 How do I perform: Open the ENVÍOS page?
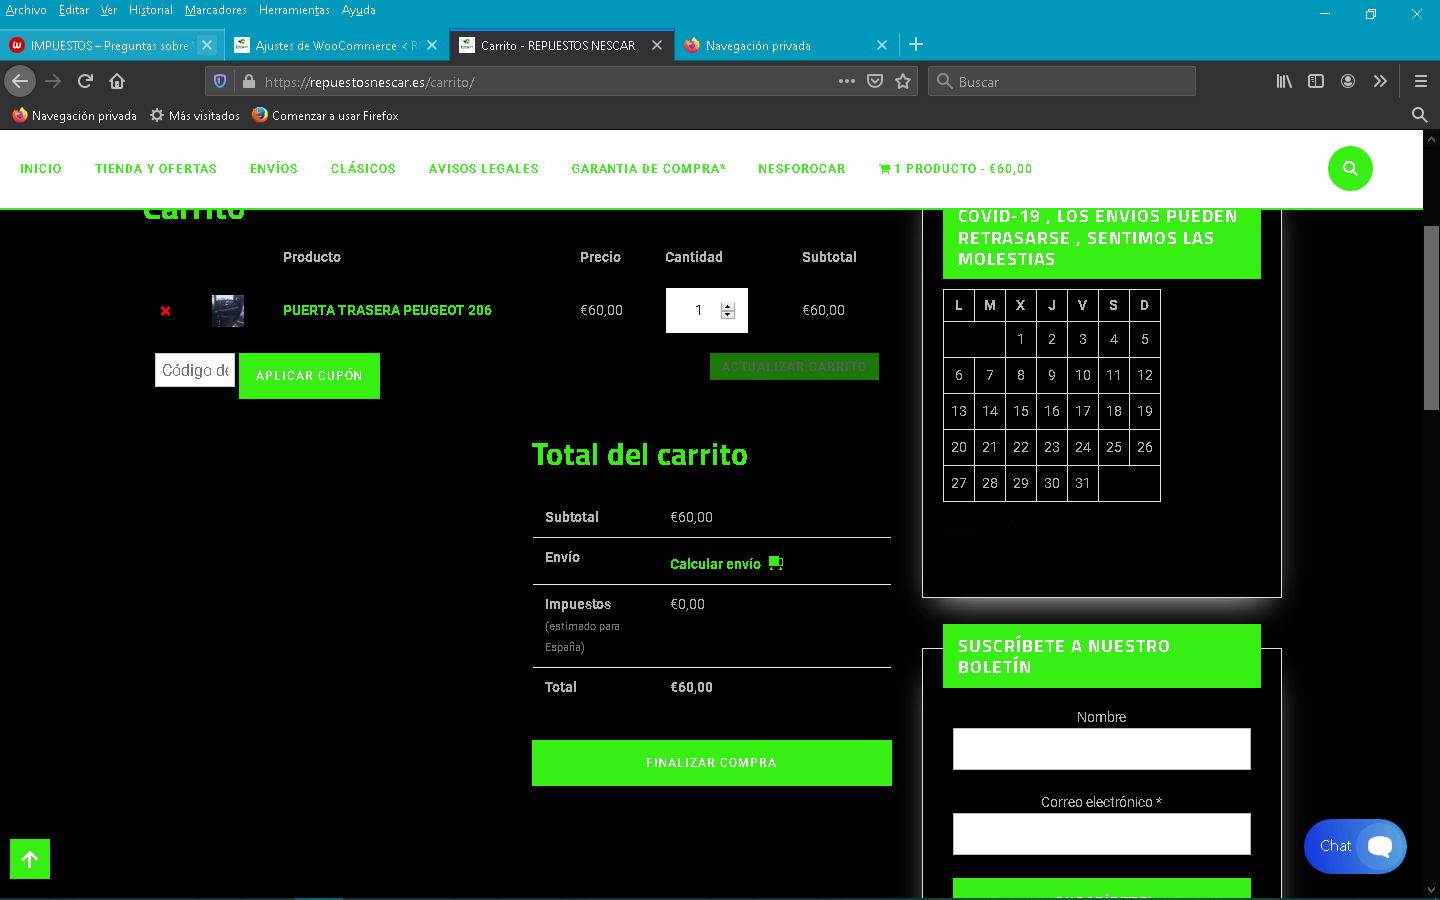coord(274,169)
